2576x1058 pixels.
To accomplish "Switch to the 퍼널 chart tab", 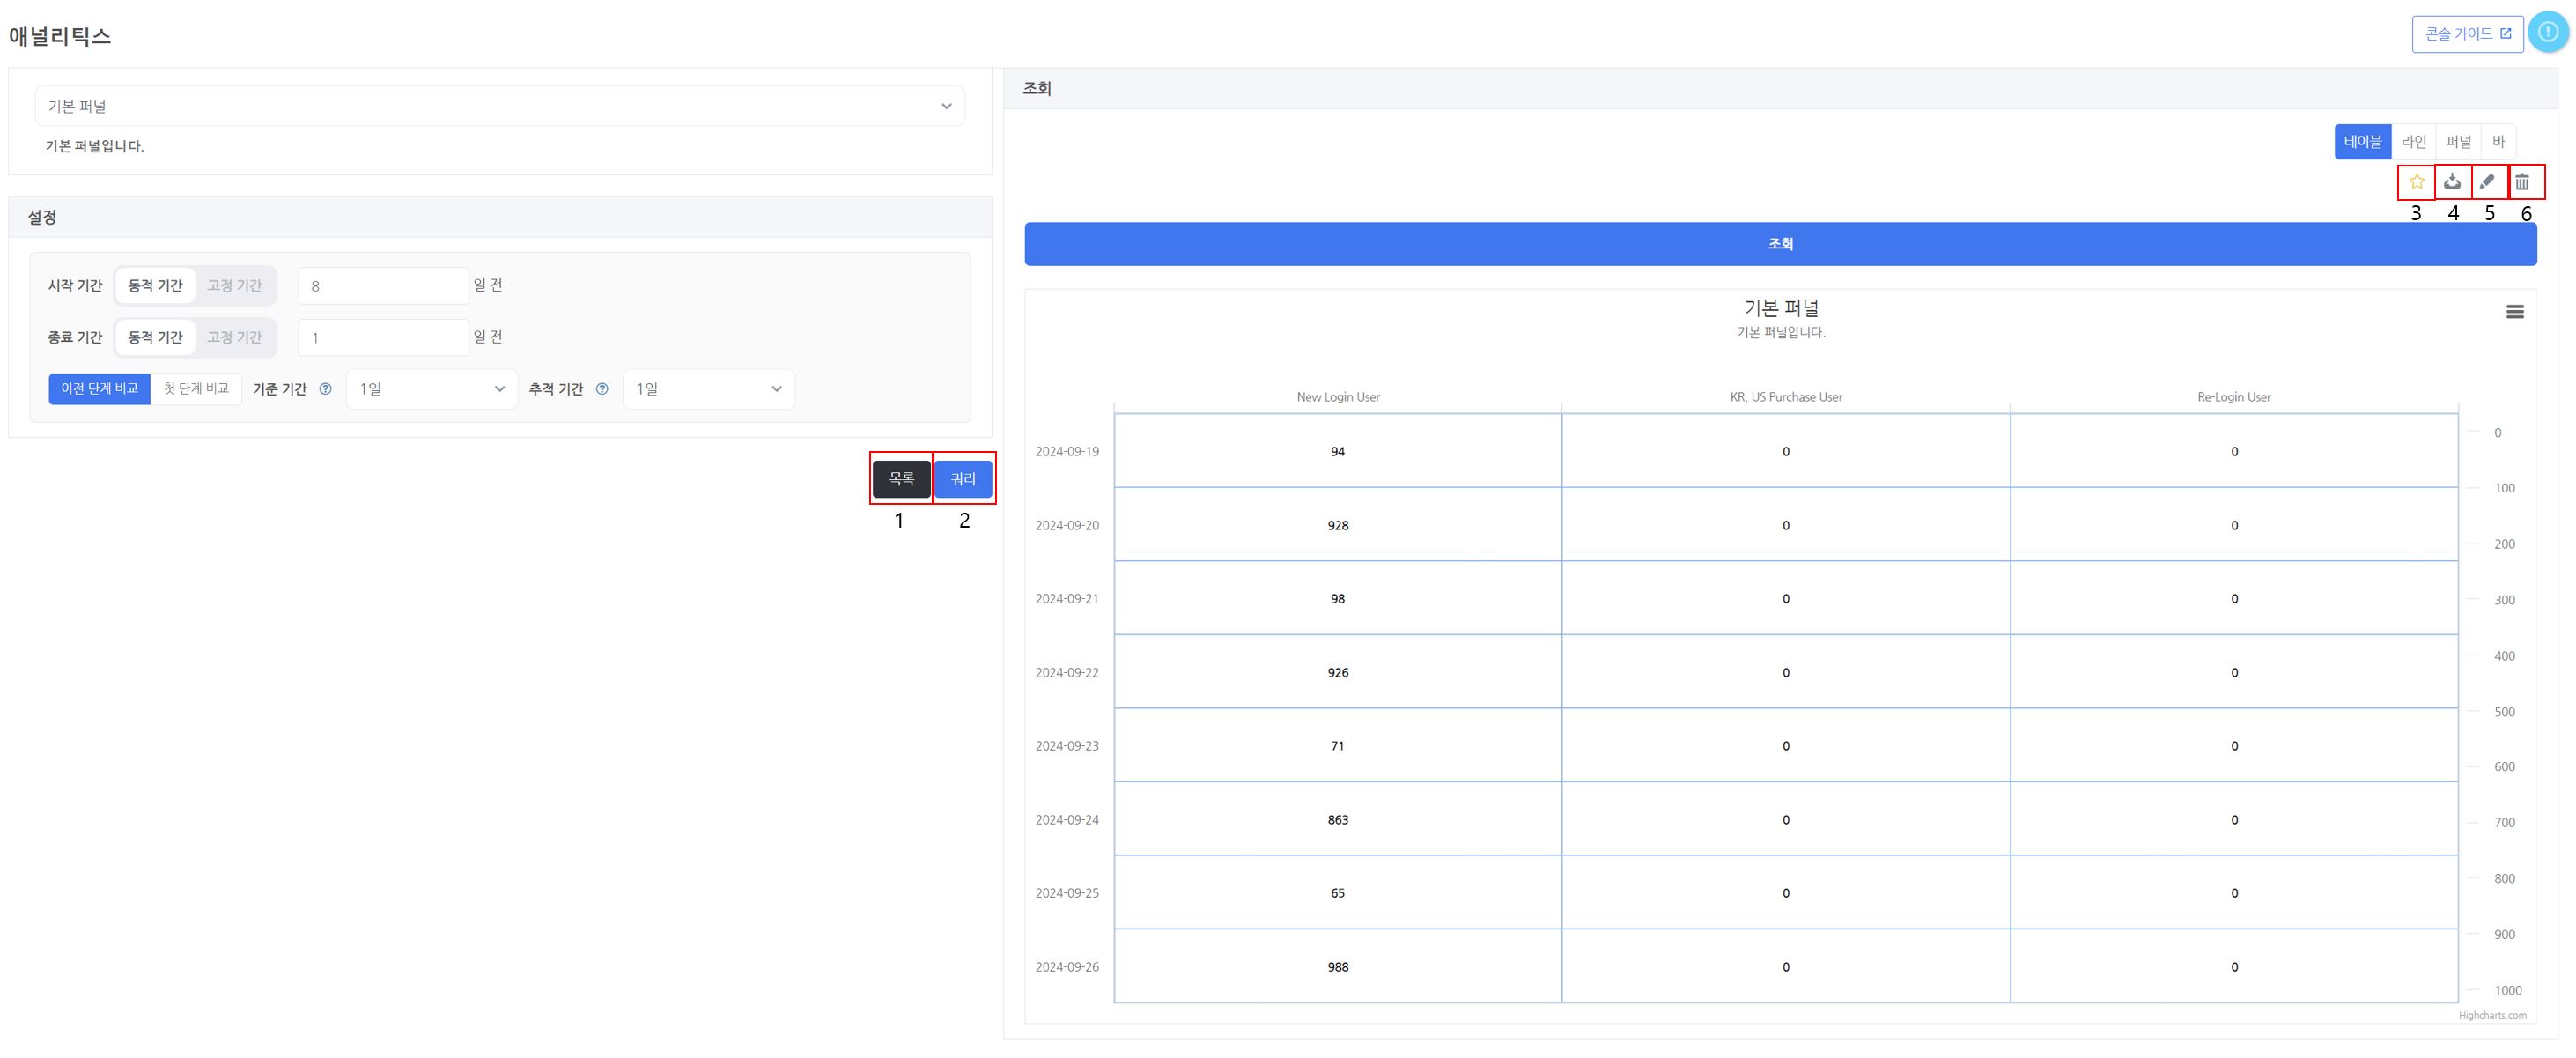I will (x=2458, y=142).
